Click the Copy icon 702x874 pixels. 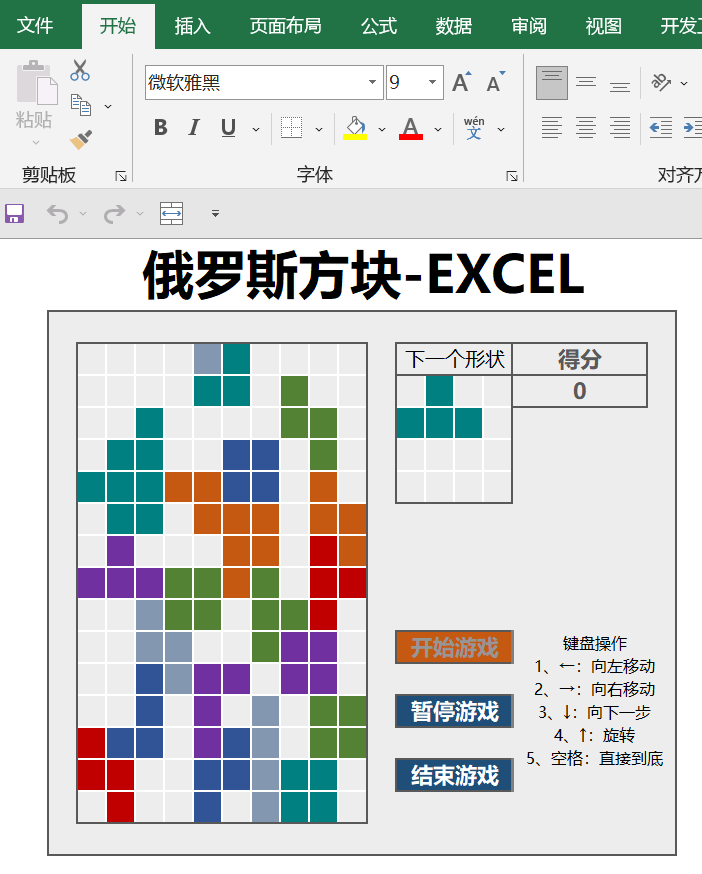(81, 105)
